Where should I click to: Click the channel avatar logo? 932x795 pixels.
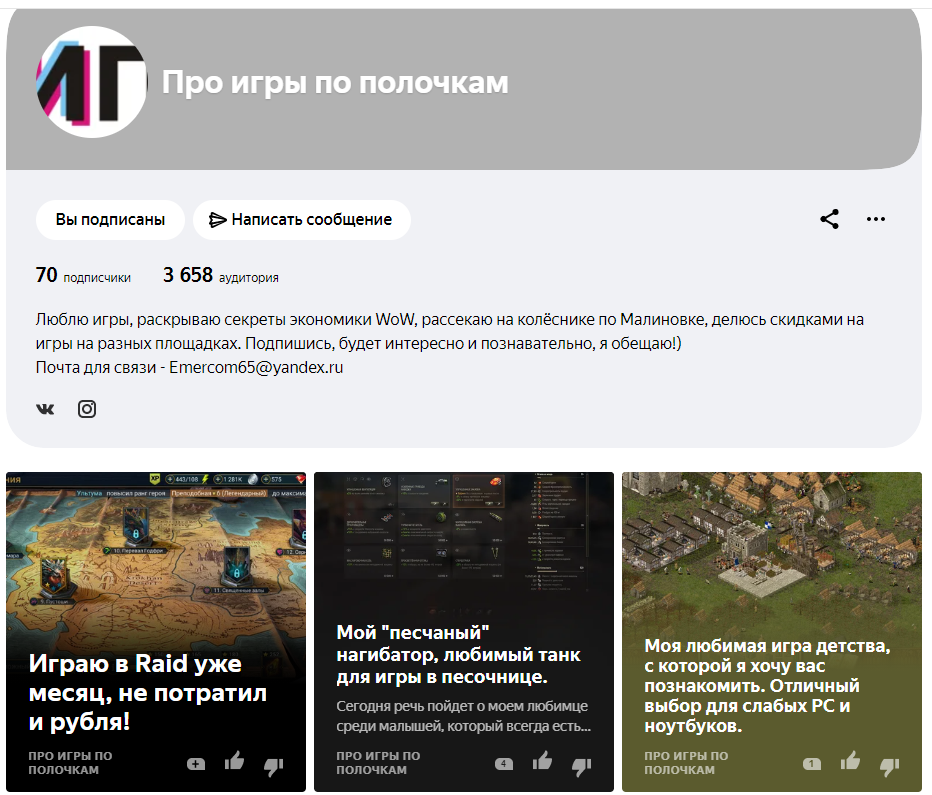[x=92, y=82]
